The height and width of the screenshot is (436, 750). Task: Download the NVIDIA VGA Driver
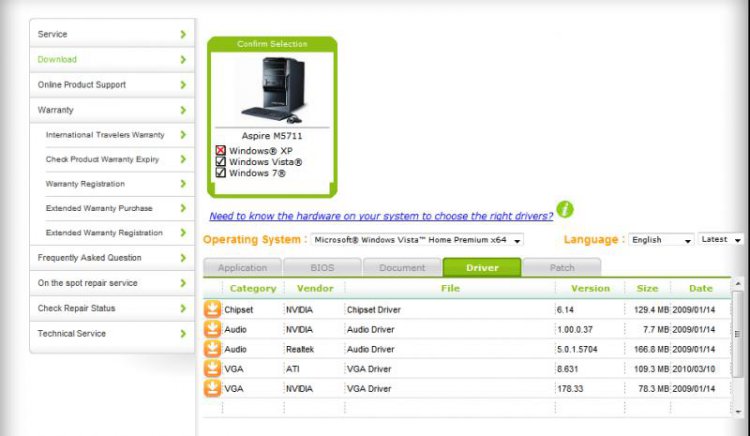(x=212, y=388)
